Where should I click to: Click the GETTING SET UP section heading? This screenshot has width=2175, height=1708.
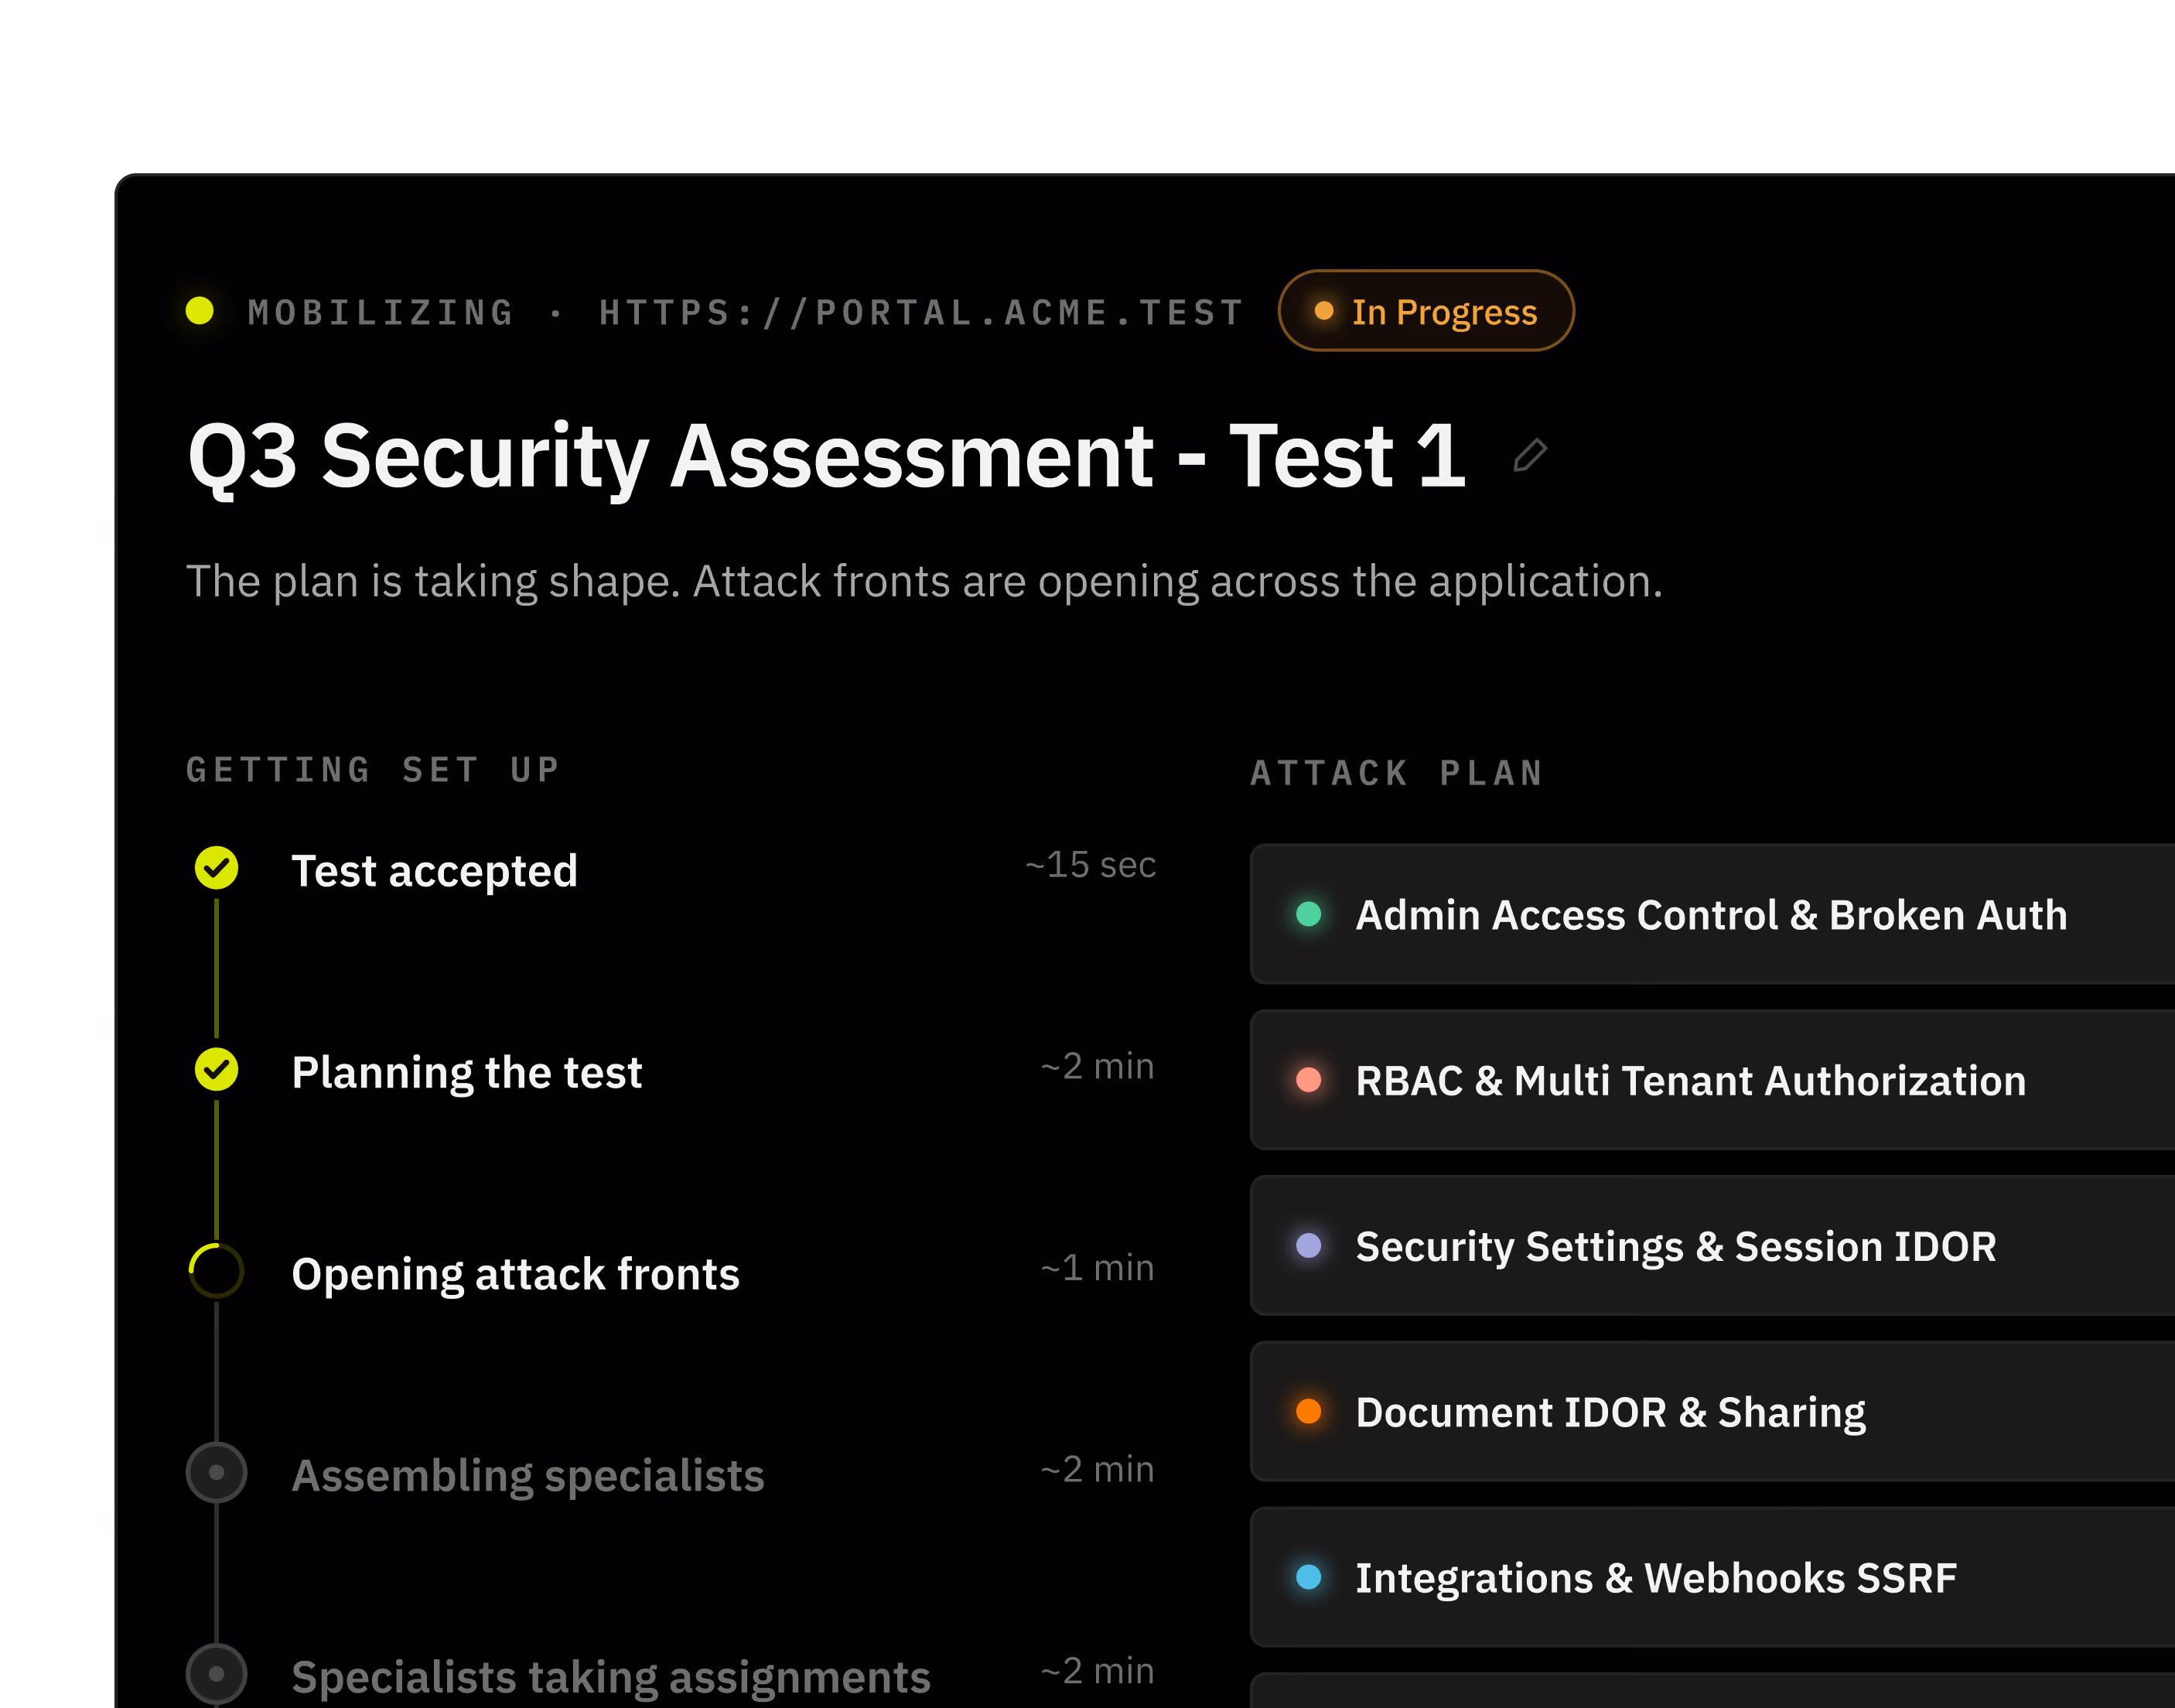[x=373, y=769]
